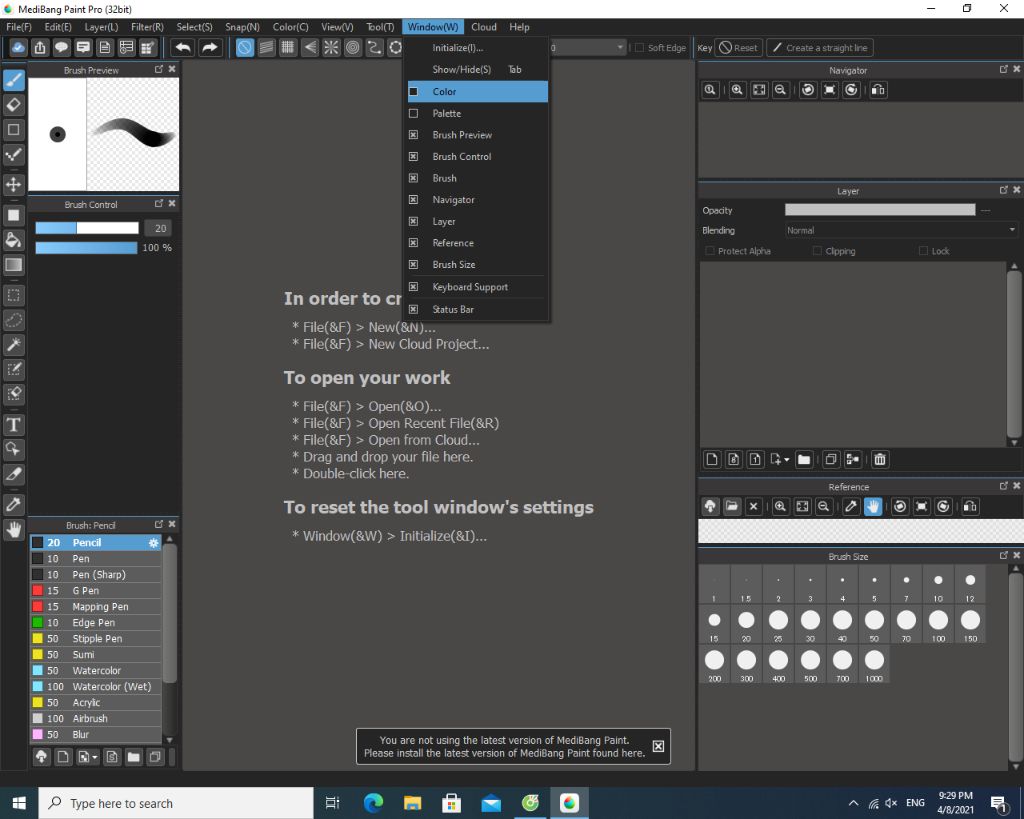The image size is (1024, 819).
Task: Select the Gradient tool
Action: click(x=14, y=265)
